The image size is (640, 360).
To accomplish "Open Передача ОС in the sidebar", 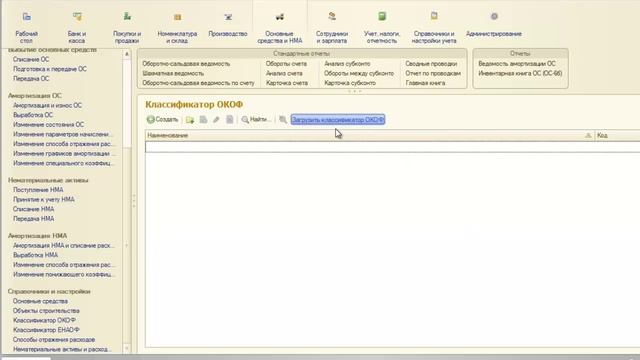I will coord(31,78).
